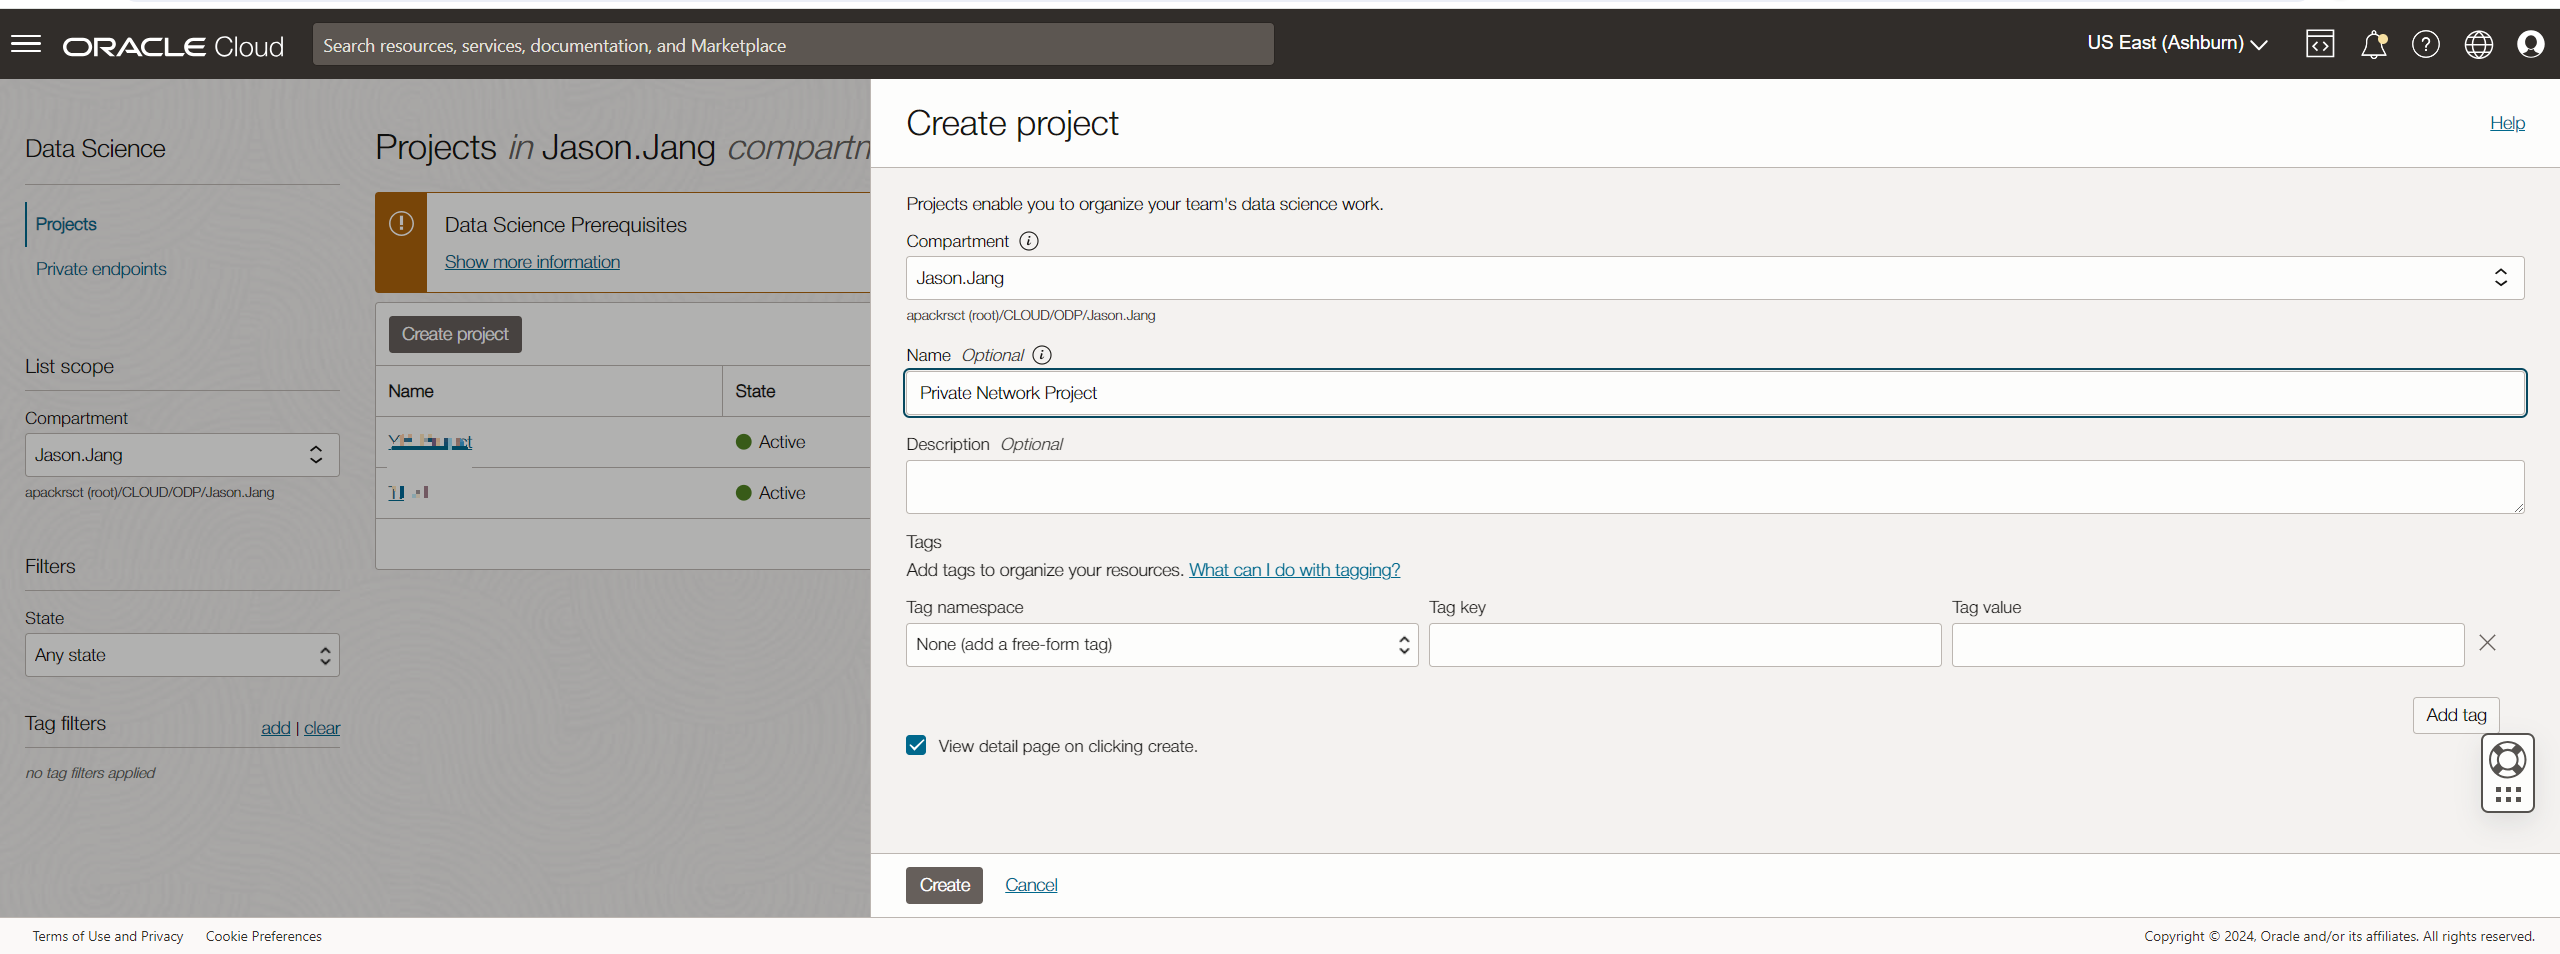
Task: Open the US East (Ashburn) region selector
Action: pos(2177,43)
